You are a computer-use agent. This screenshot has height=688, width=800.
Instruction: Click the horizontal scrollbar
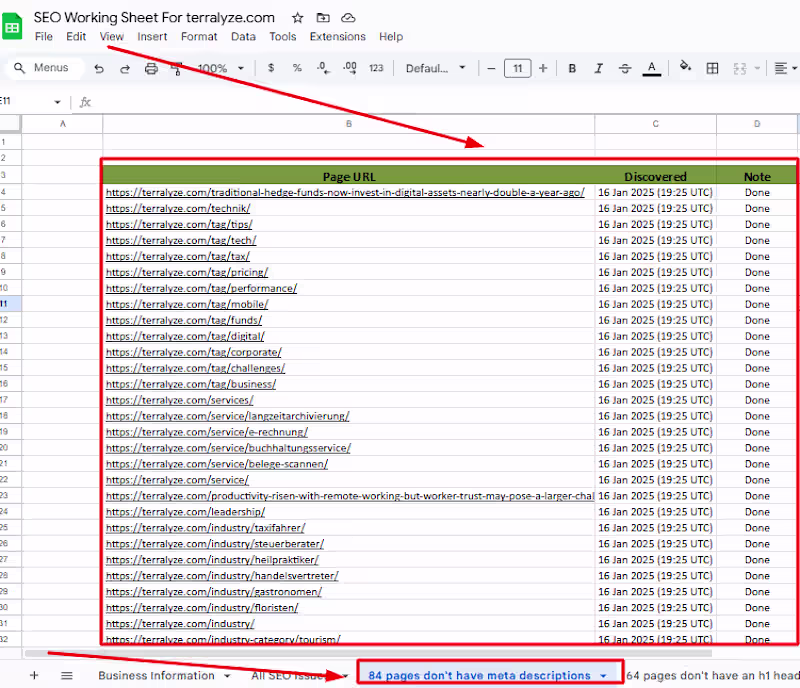[x=368, y=653]
